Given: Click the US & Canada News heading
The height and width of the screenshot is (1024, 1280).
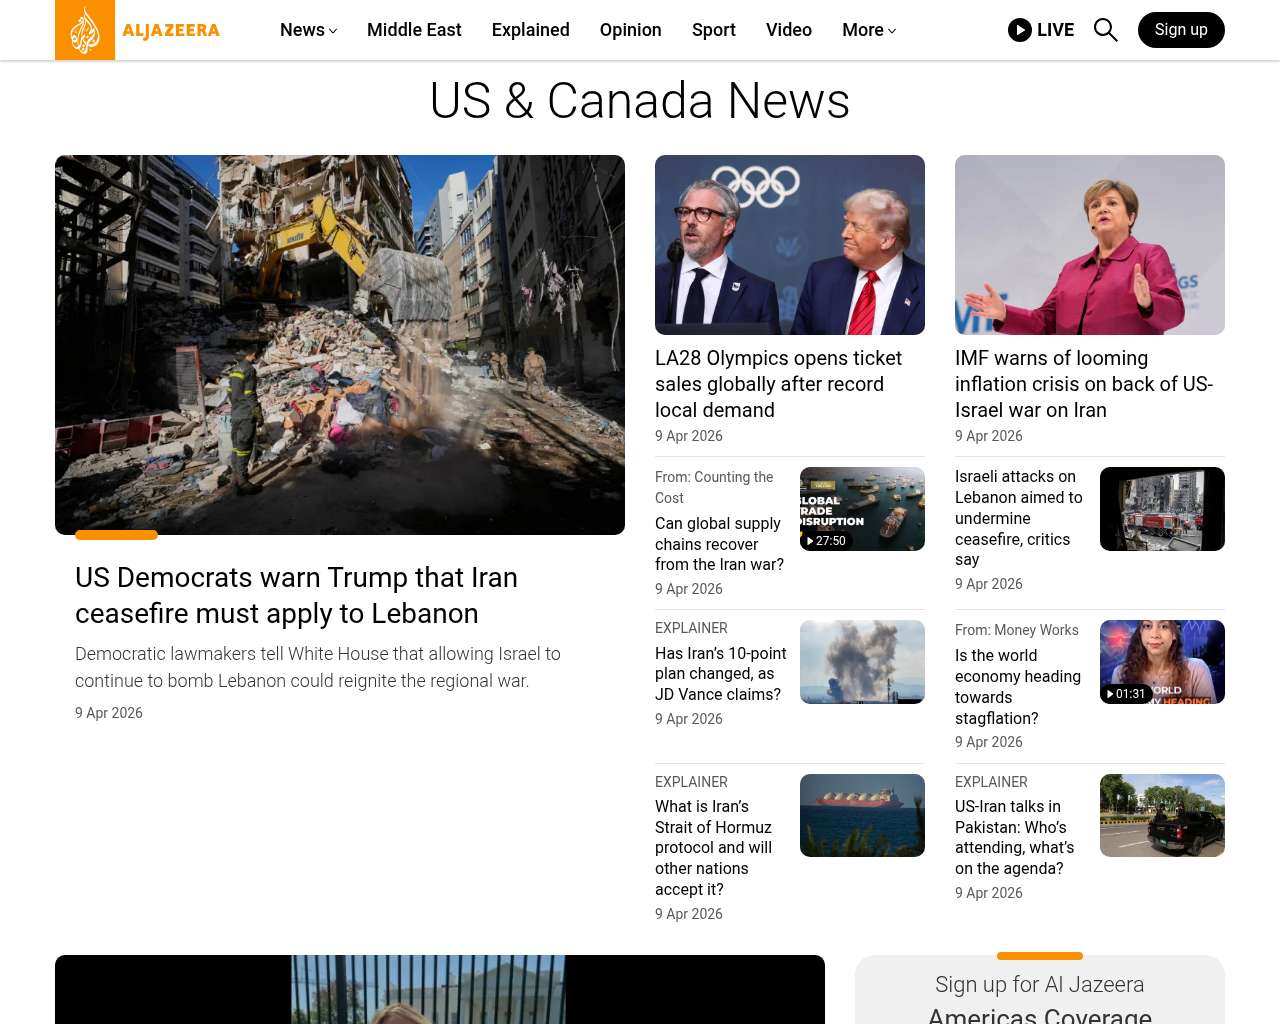Looking at the screenshot, I should click(640, 101).
